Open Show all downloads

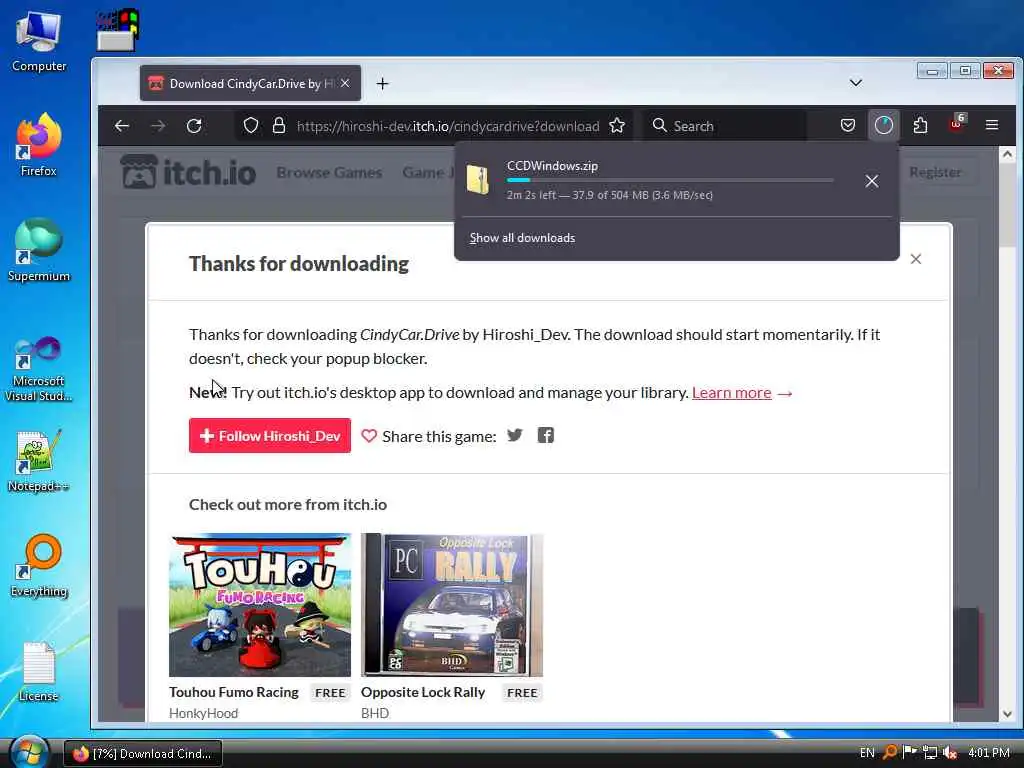[x=522, y=238]
